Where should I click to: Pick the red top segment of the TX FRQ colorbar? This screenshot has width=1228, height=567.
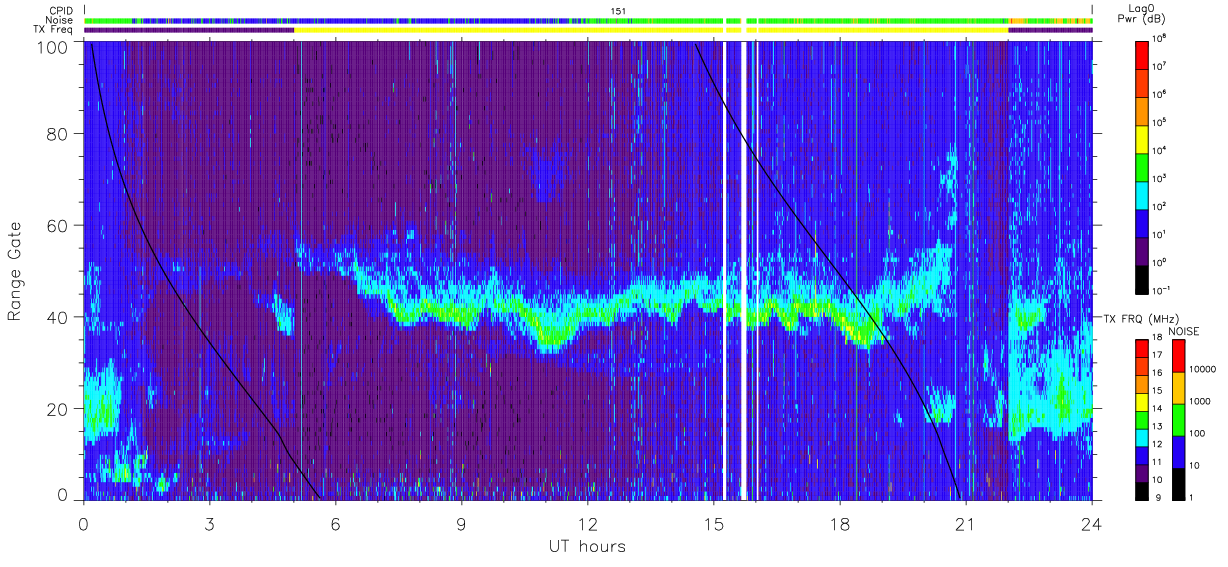click(1141, 347)
